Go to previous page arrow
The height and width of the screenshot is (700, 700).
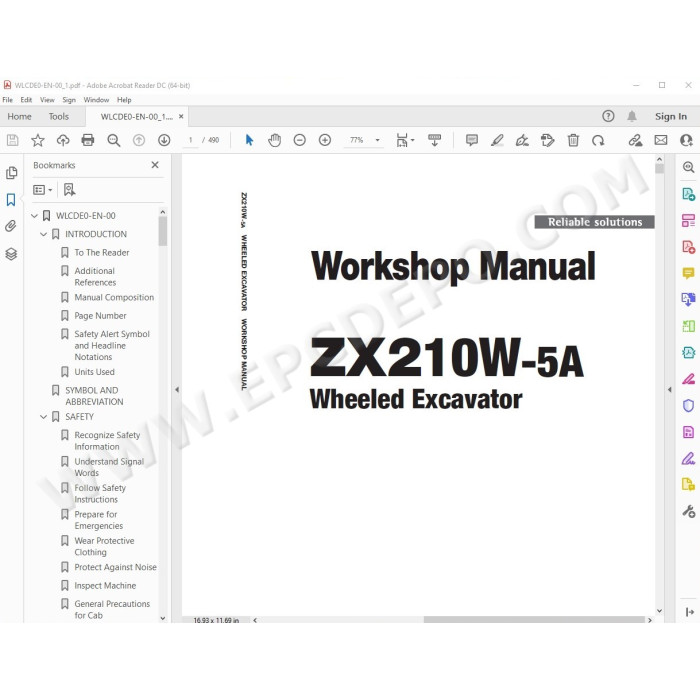139,140
